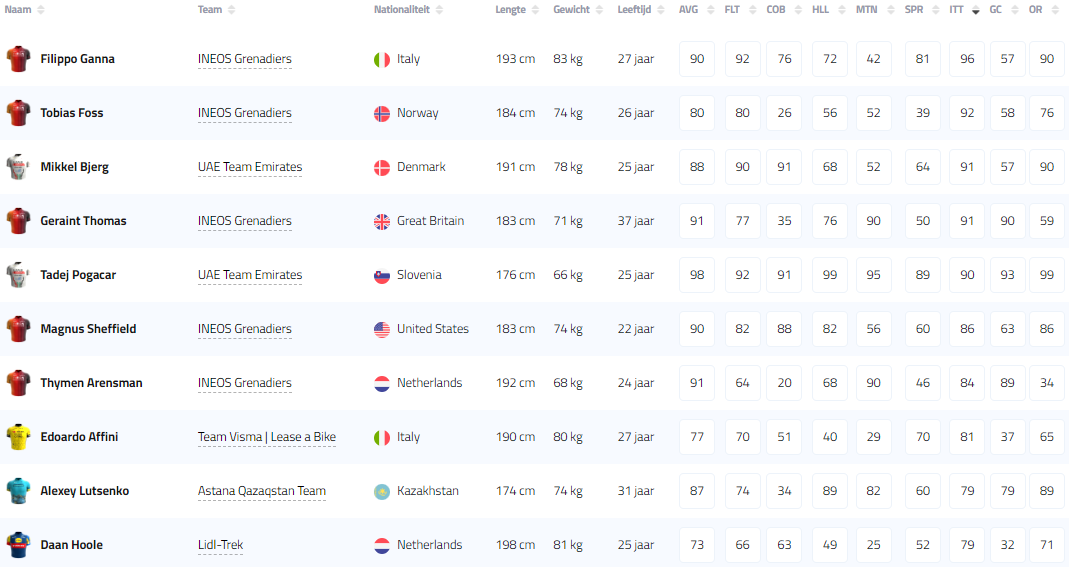Sort the table by Naam column
1069x567 pixels.
tap(19, 10)
